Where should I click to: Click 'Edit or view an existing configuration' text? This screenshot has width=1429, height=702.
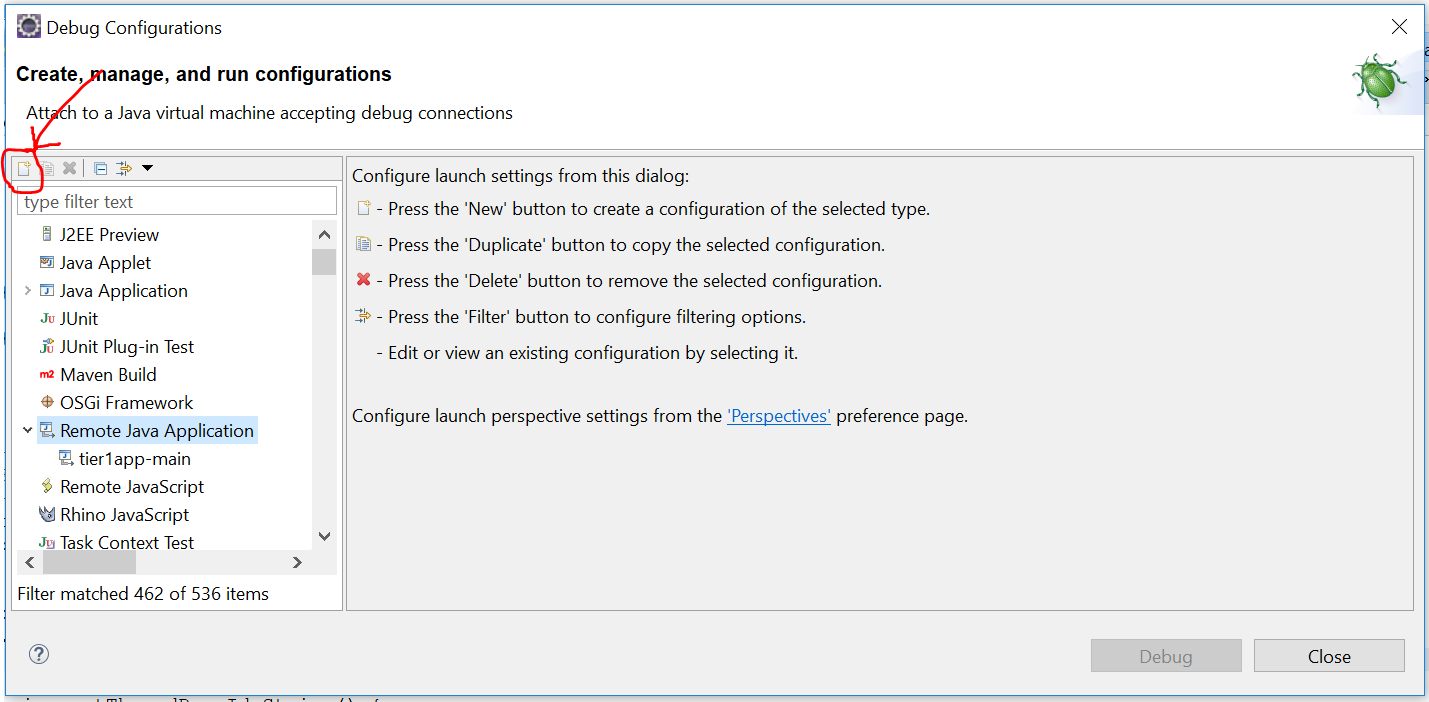tap(593, 353)
